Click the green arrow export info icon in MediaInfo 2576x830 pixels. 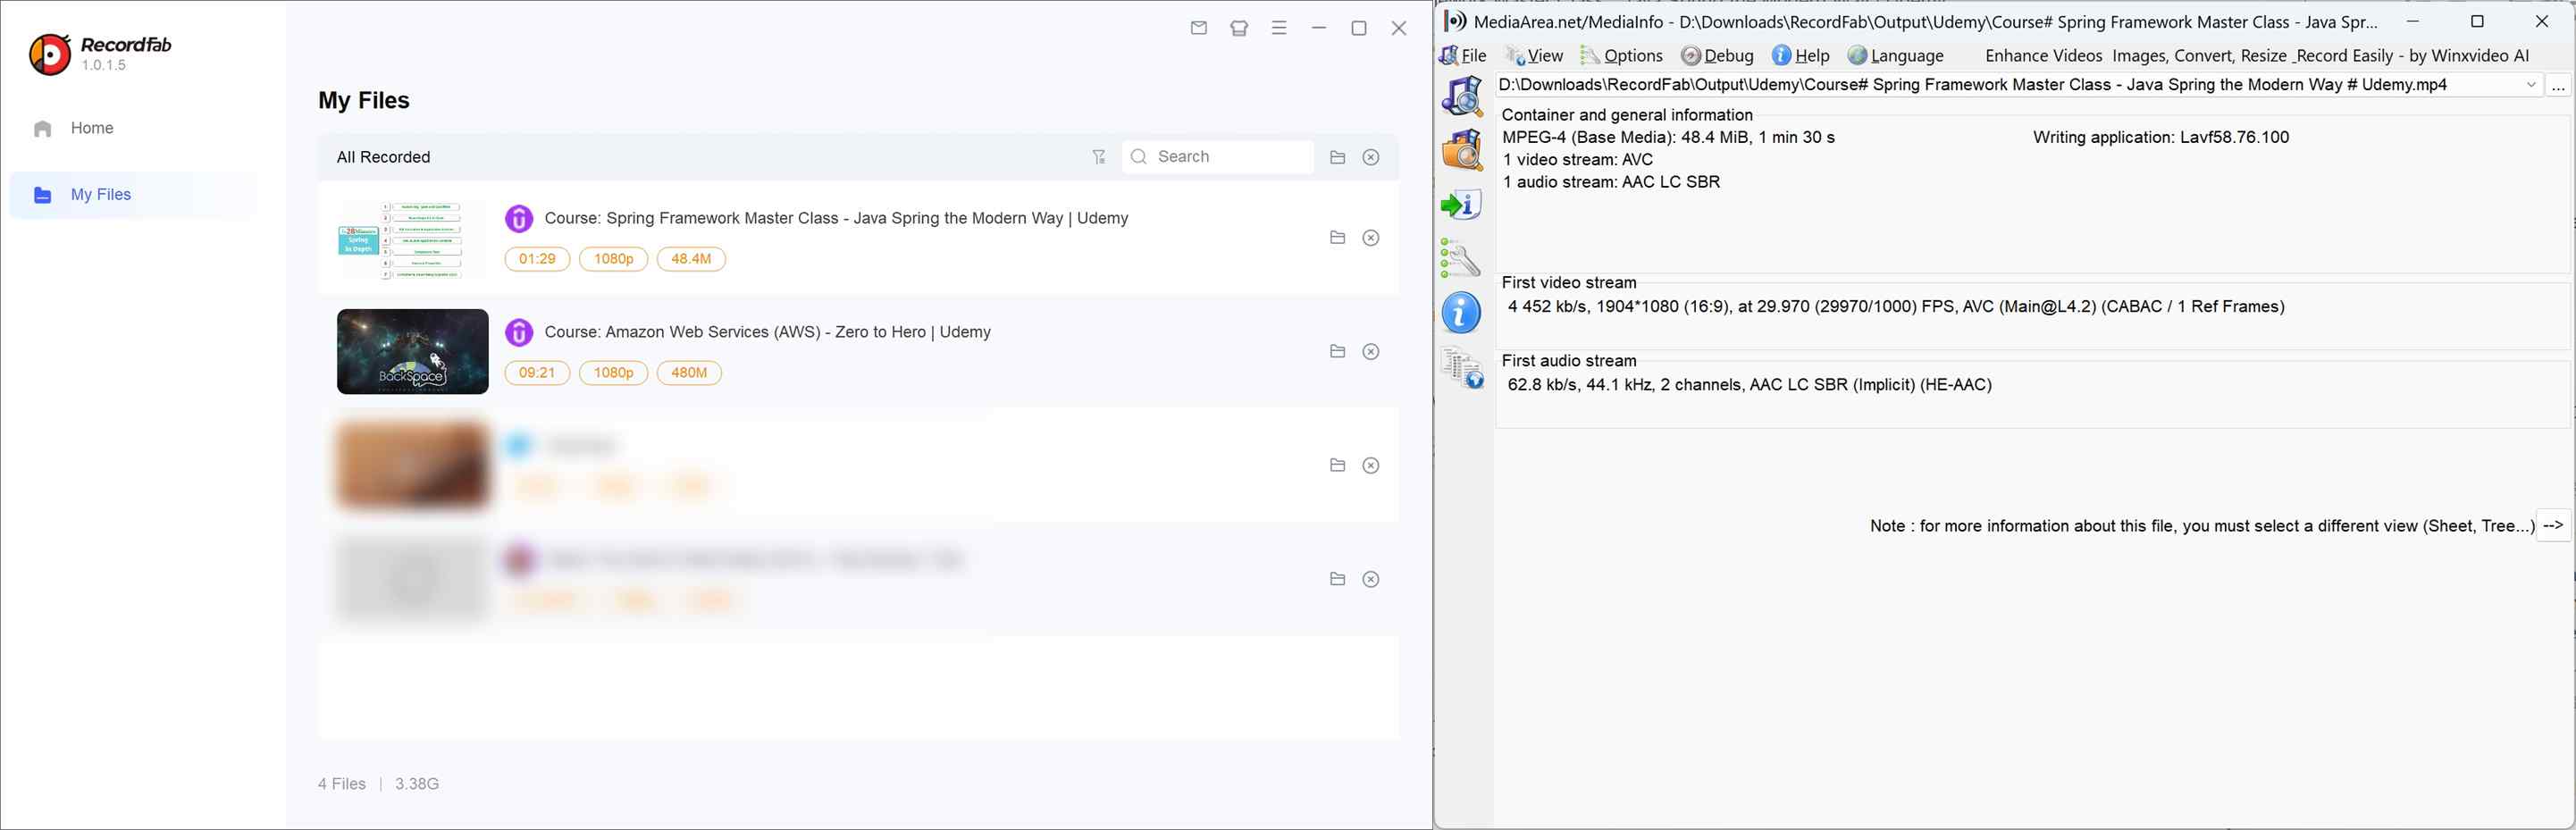coord(1462,204)
